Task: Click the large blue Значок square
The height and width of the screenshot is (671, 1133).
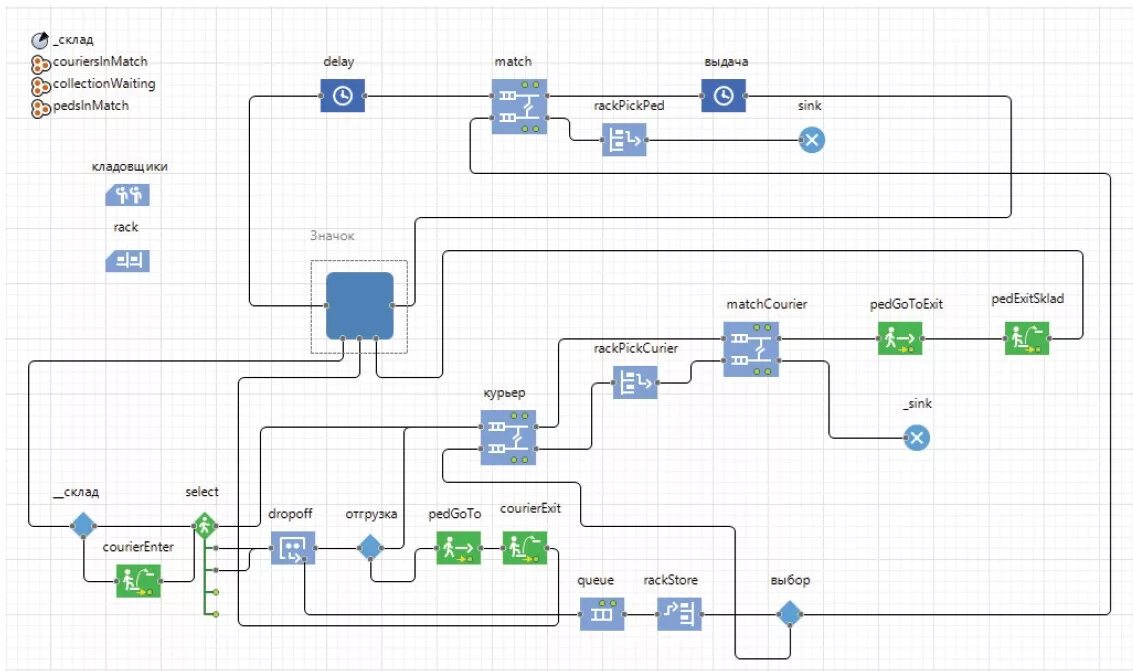Action: click(360, 306)
